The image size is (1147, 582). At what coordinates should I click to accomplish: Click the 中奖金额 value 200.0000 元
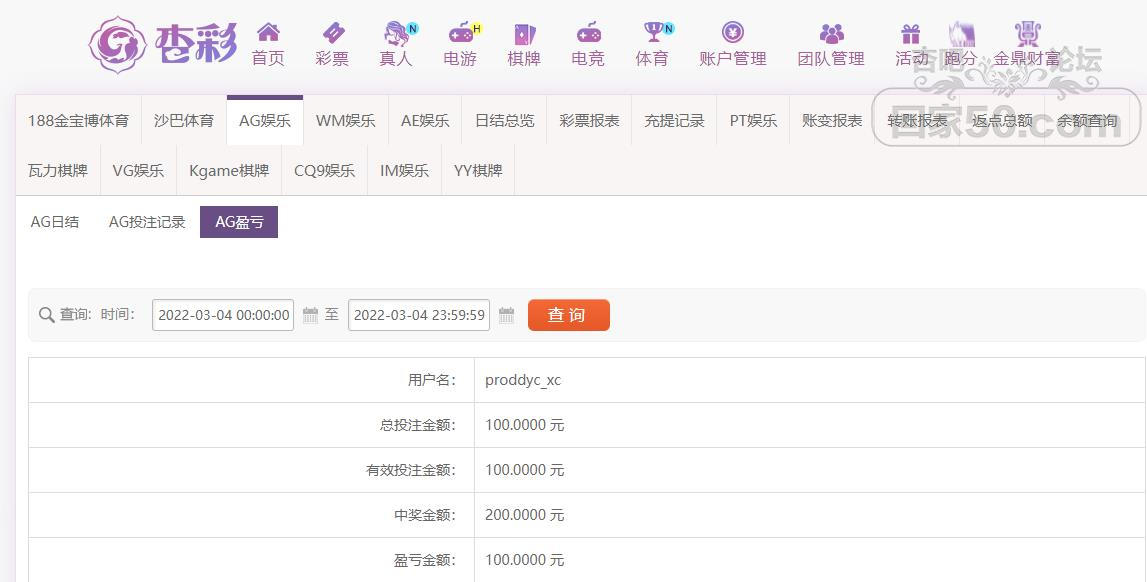(x=524, y=515)
